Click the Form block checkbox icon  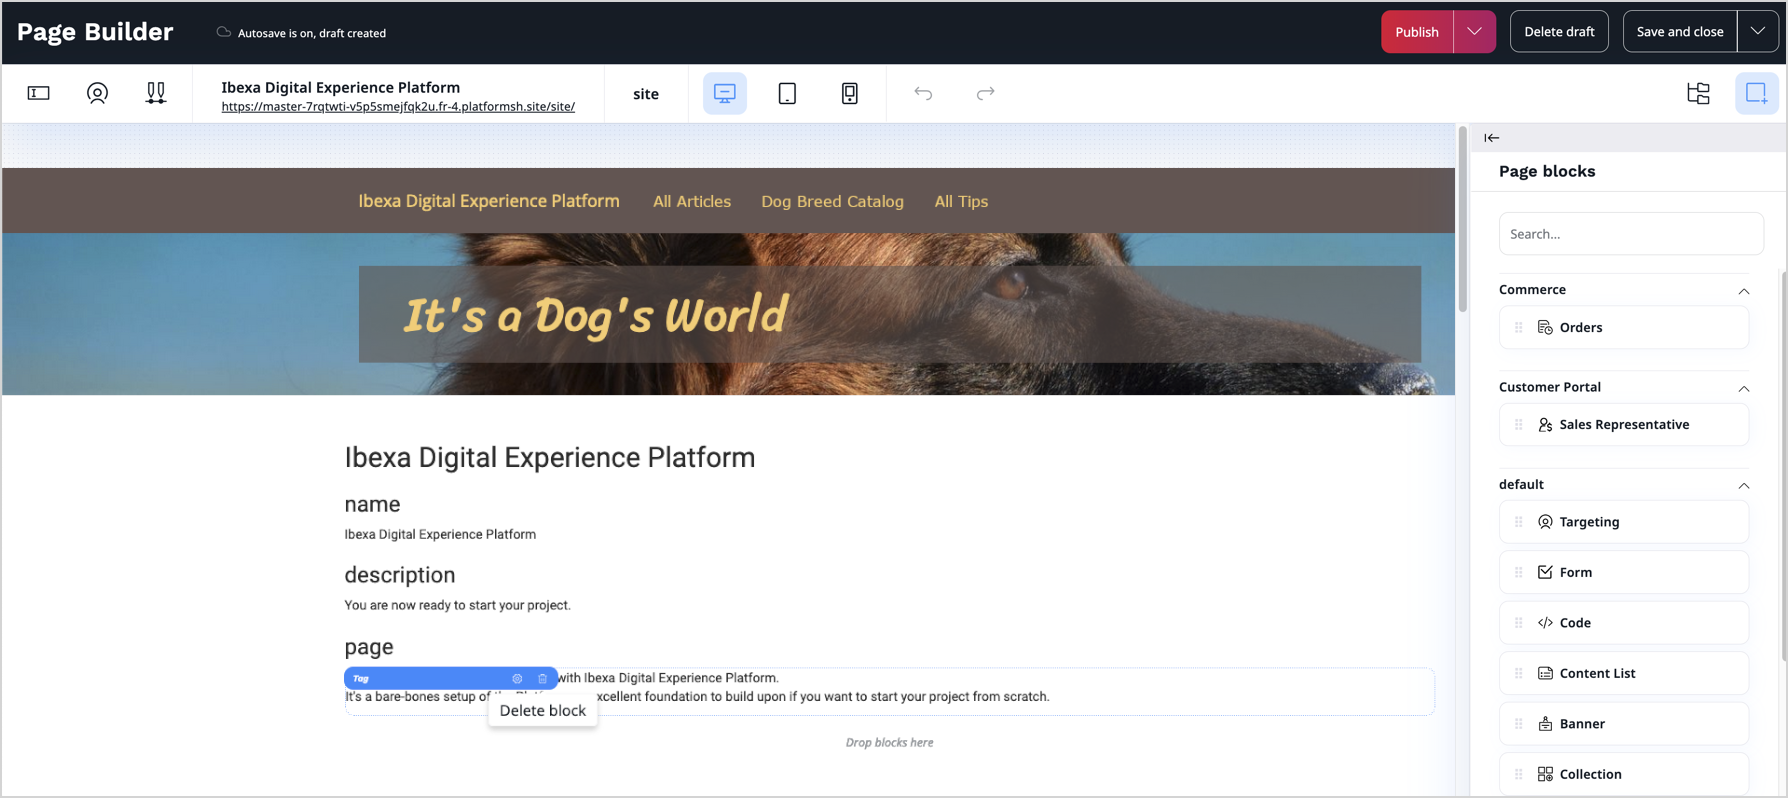1545,572
